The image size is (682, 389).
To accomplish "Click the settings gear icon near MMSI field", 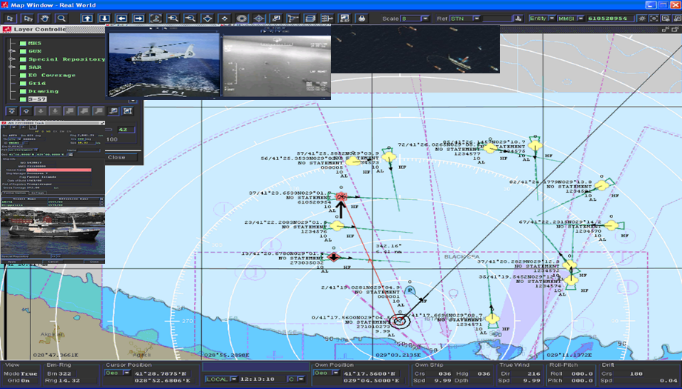I will pyautogui.click(x=642, y=18).
